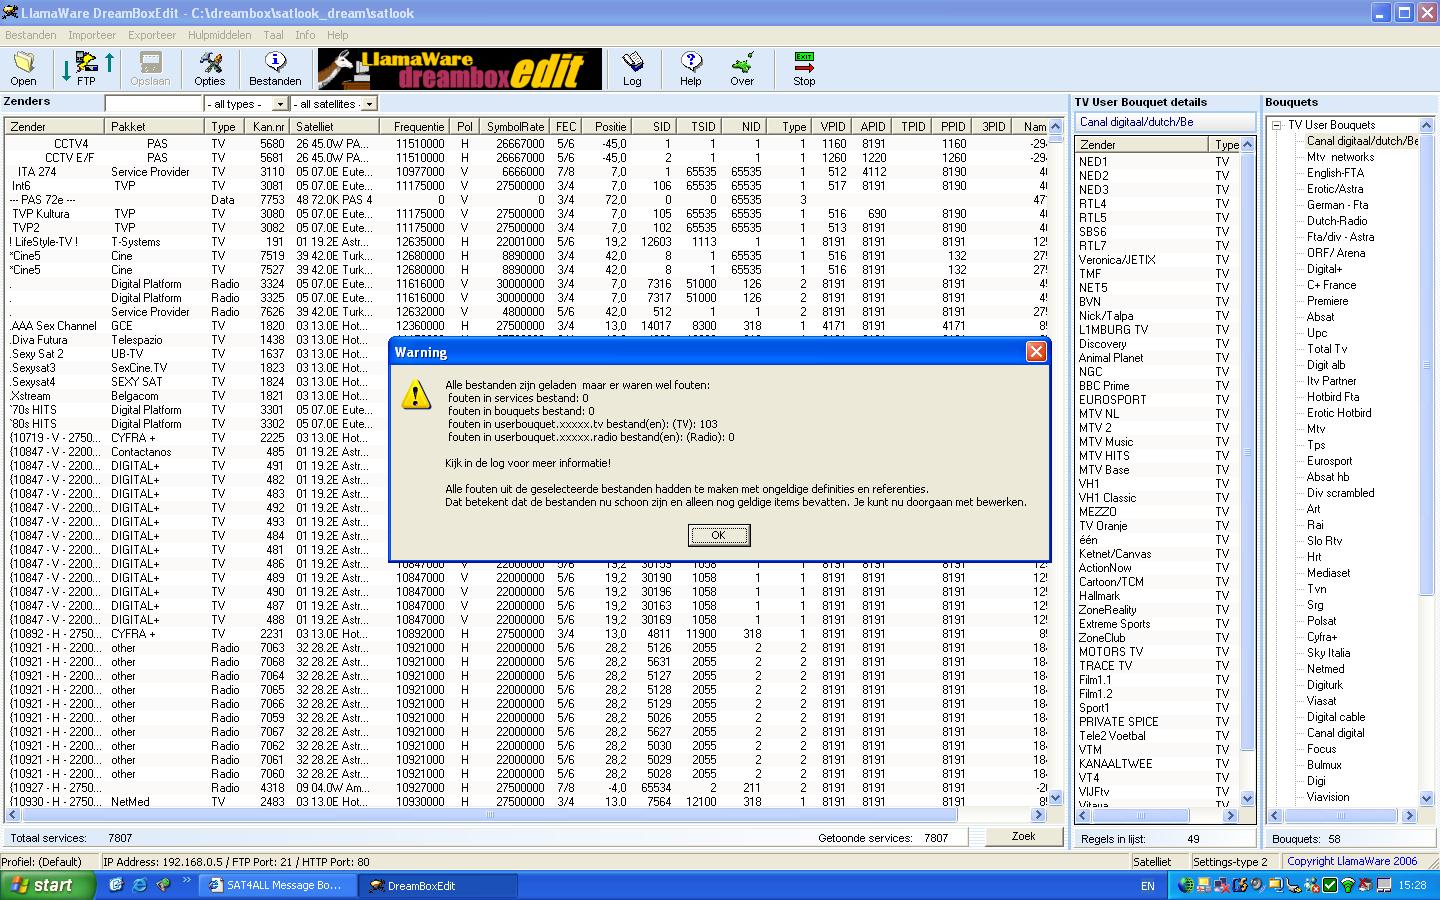Select the Dutch-Radio bouquet

click(1337, 221)
